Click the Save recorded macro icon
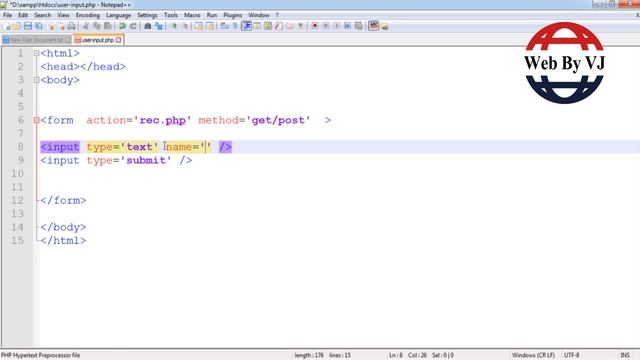Screen dimensions: 640x360 [359, 26]
